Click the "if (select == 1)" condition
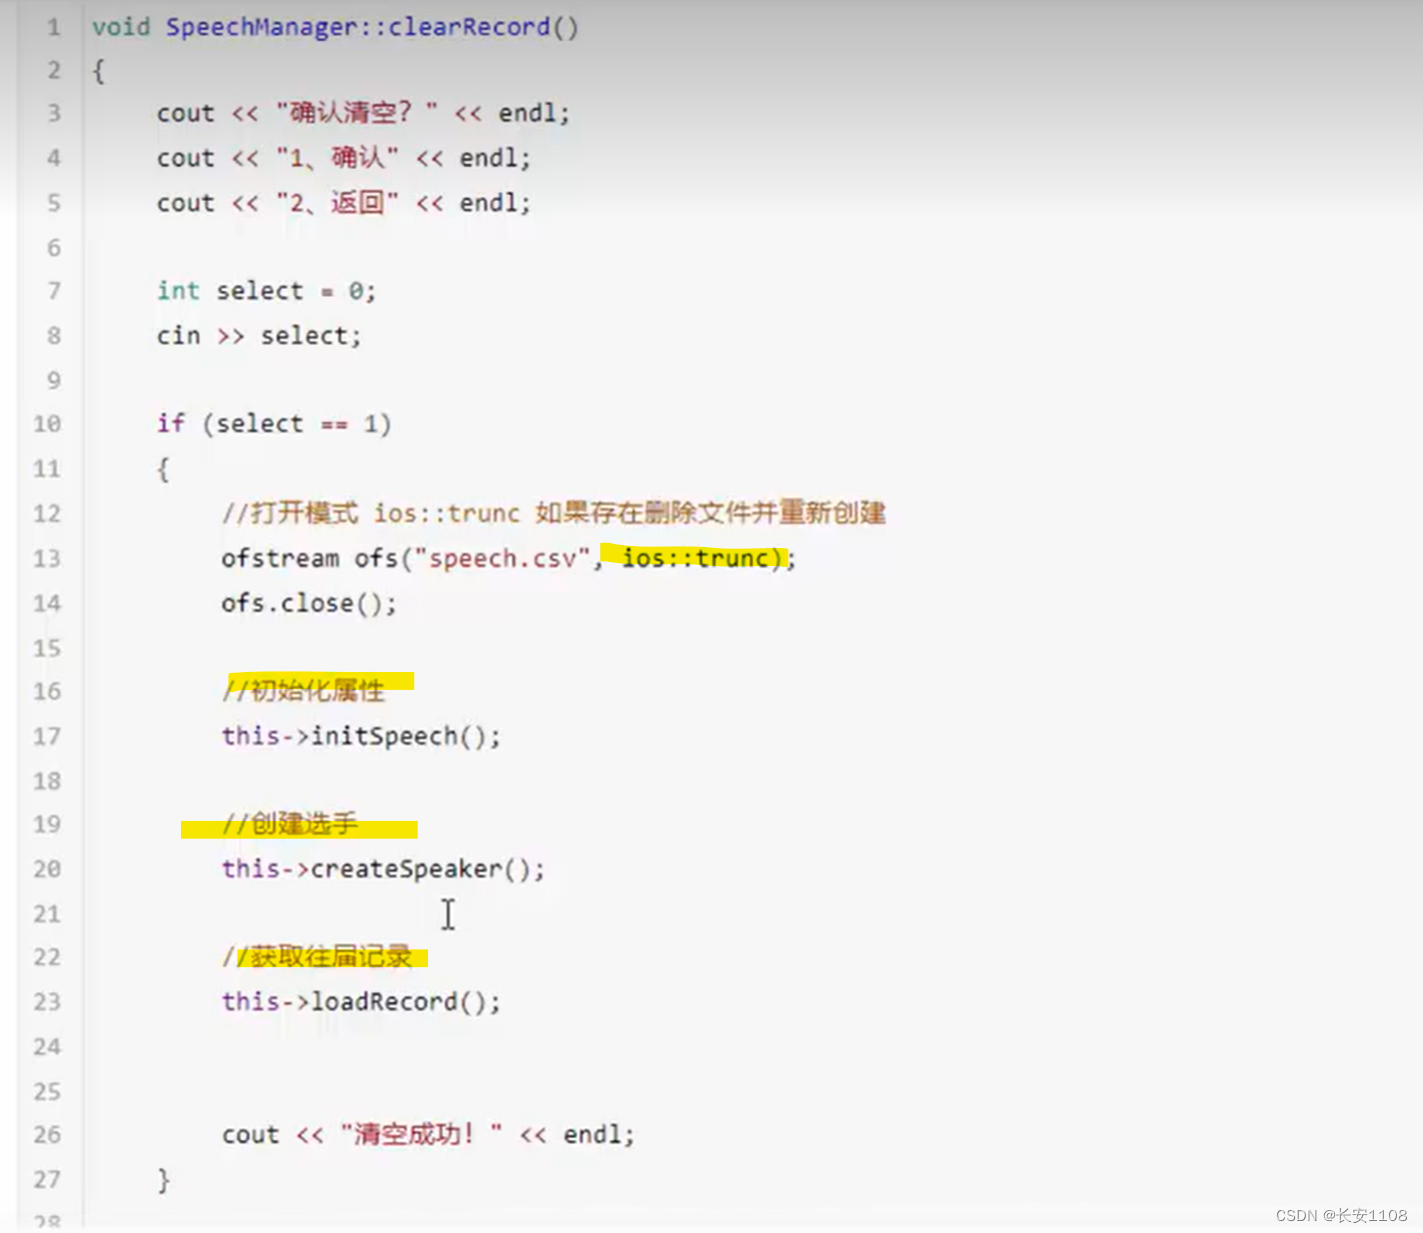Screen dimensions: 1423x1233 tap(273, 424)
